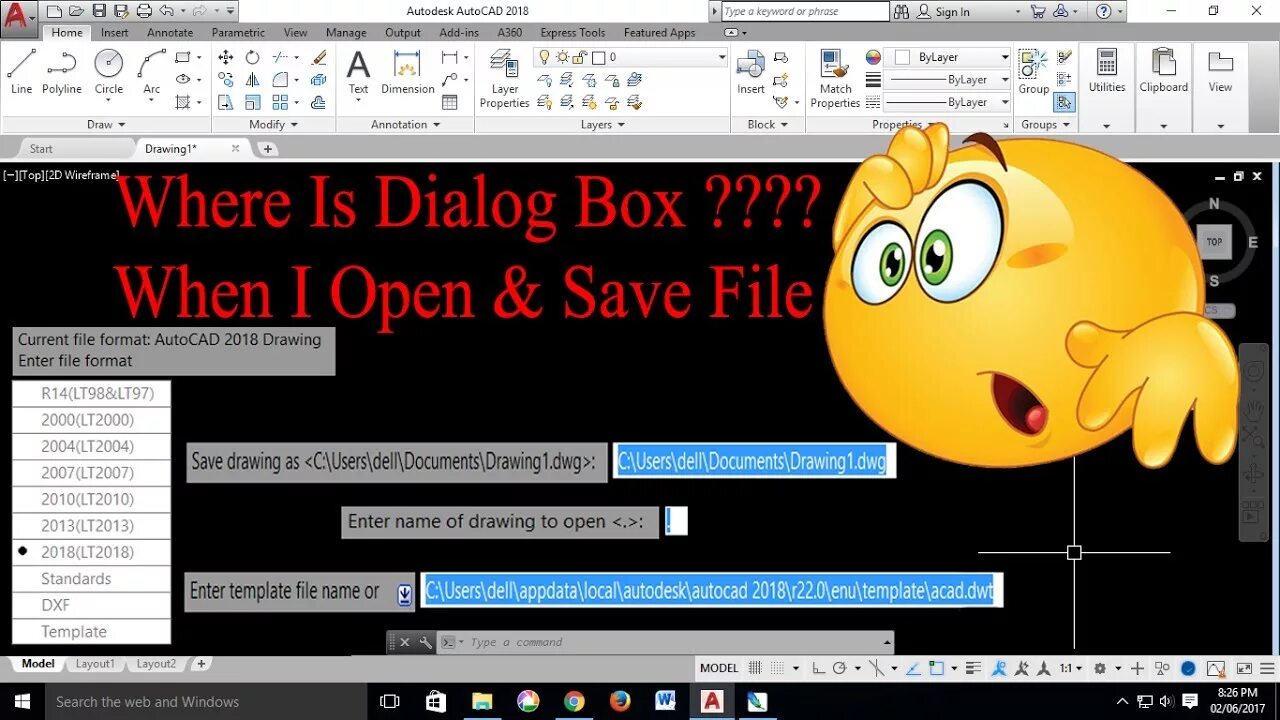The width and height of the screenshot is (1280, 720).
Task: Click the Stretch tool icon
Action: tap(226, 102)
